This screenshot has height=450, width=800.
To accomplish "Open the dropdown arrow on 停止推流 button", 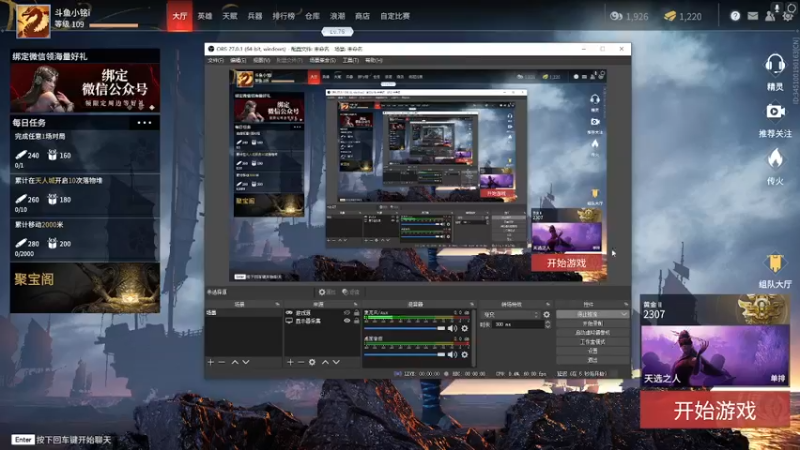I will click(x=624, y=314).
